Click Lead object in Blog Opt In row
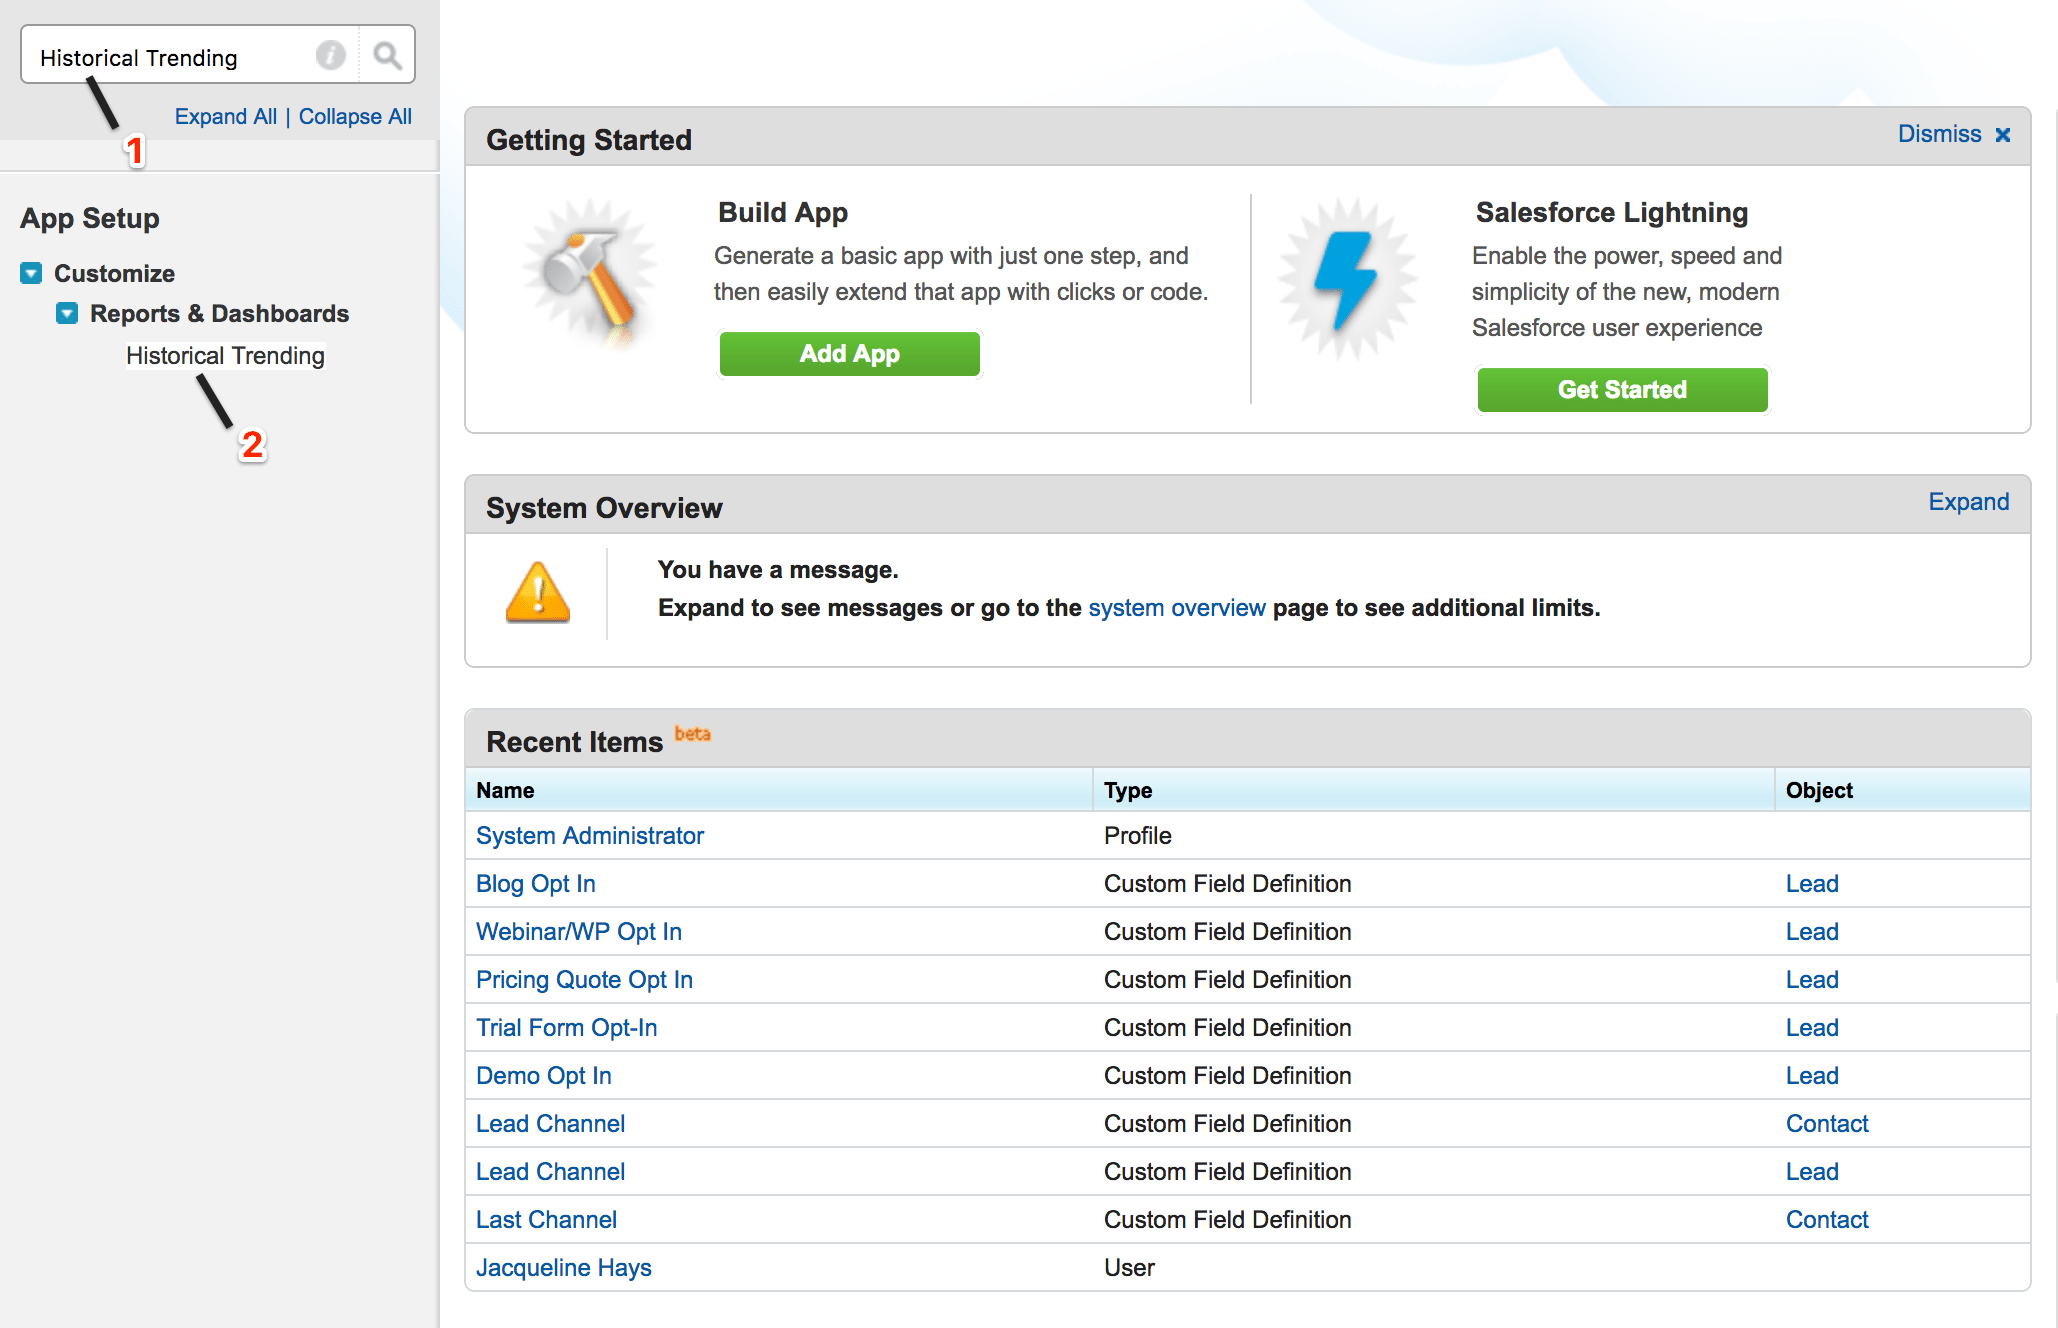The width and height of the screenshot is (2058, 1328). [x=1812, y=883]
